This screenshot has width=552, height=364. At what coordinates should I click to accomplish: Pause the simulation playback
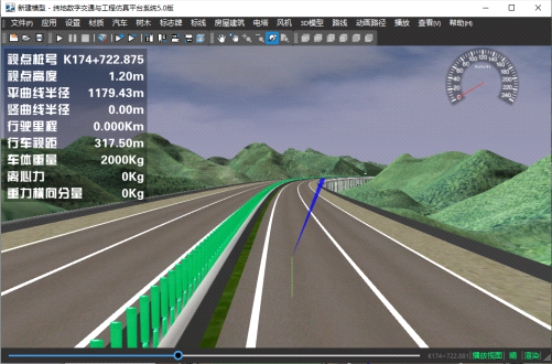click(x=72, y=38)
